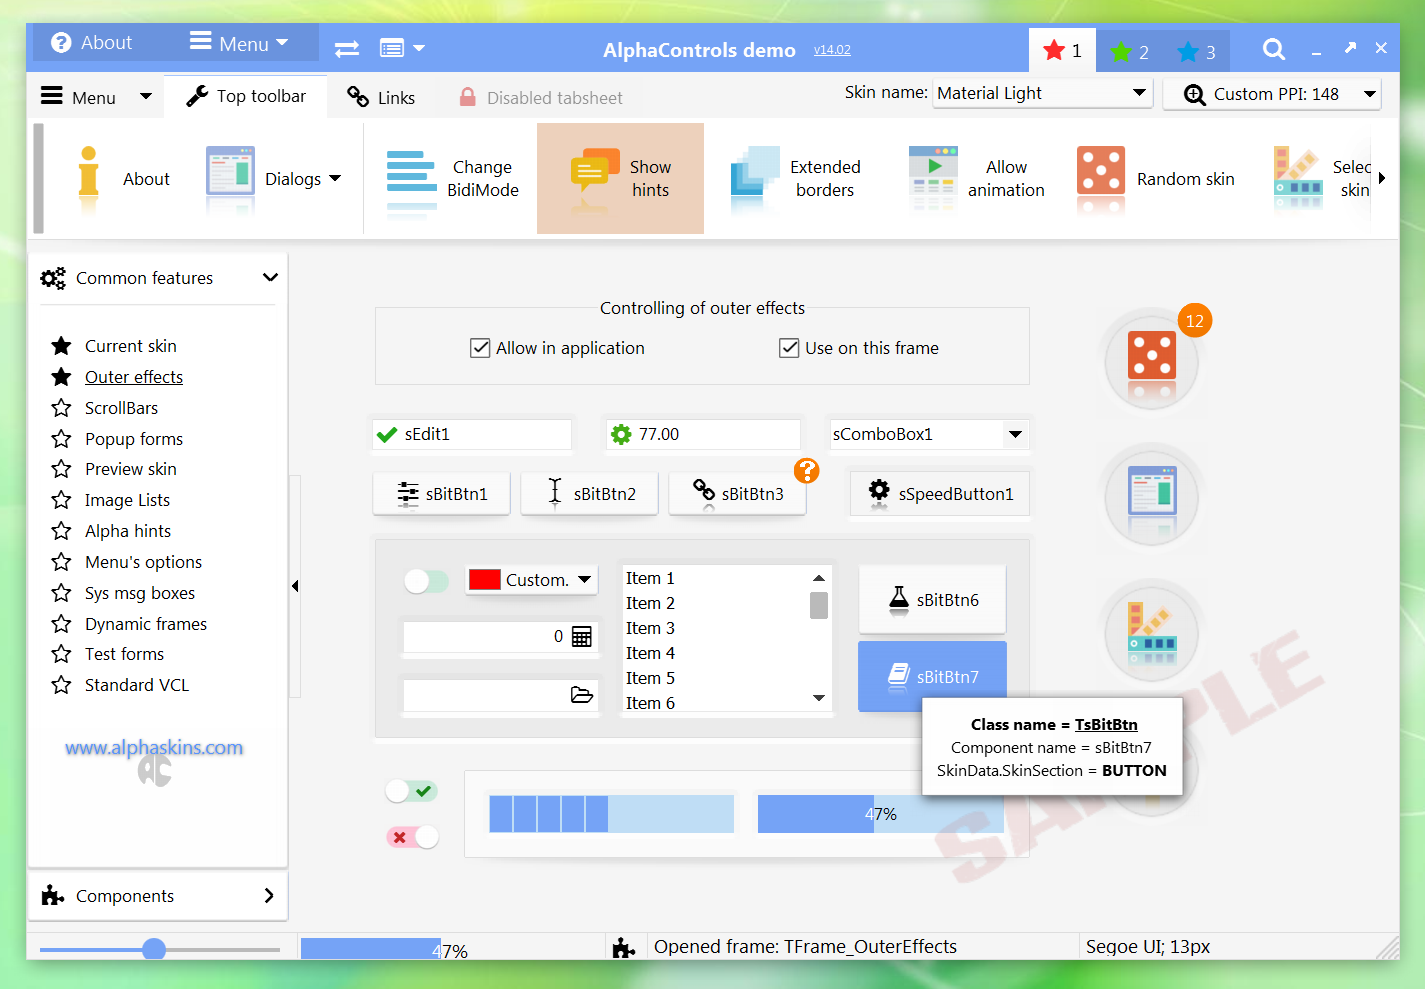
Task: Toggle Allow in application checkbox
Action: click(480, 348)
